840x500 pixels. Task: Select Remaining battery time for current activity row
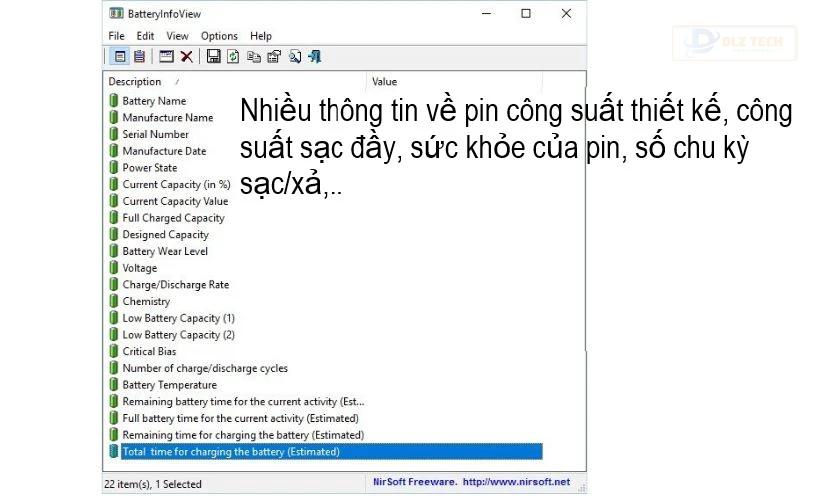[x=243, y=401]
